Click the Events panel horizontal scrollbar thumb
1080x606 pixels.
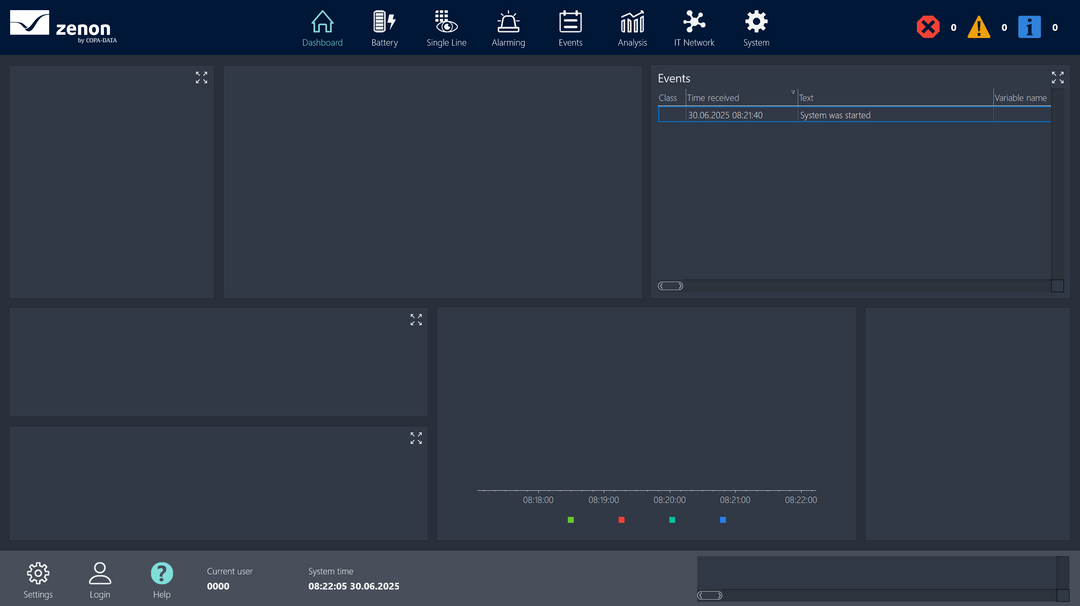click(670, 286)
